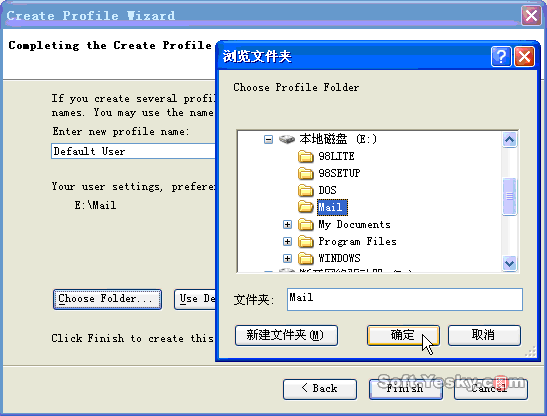Click the profile name field with Default User

click(133, 151)
